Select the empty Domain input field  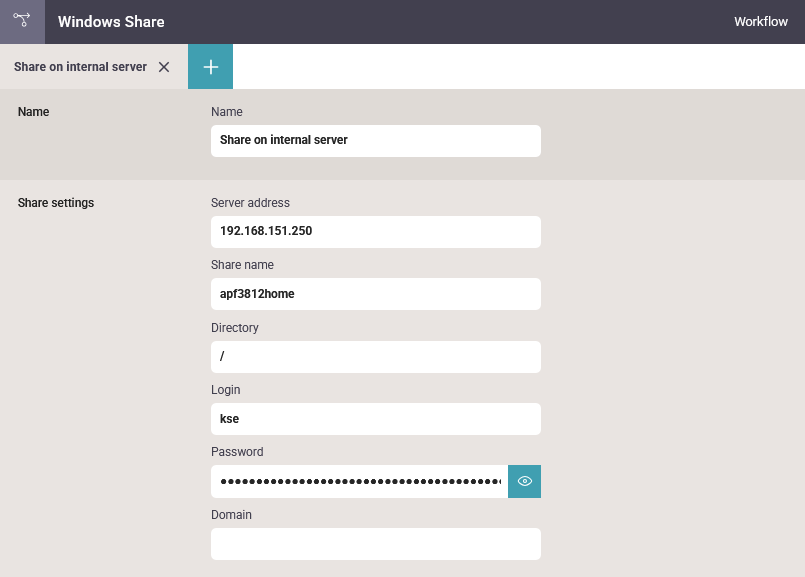[x=375, y=544]
